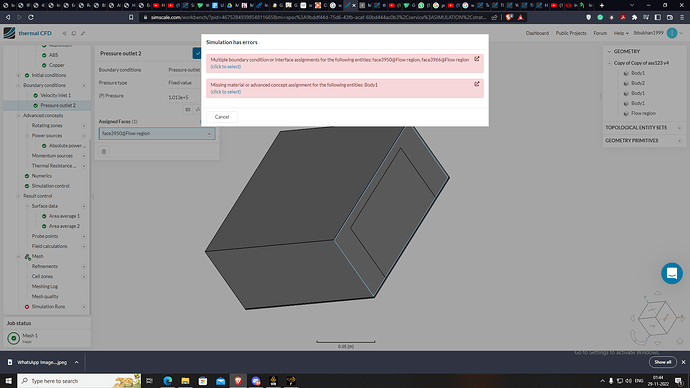This screenshot has height=388, width=690.
Task: Add probe points with plus icon
Action: click(84, 236)
